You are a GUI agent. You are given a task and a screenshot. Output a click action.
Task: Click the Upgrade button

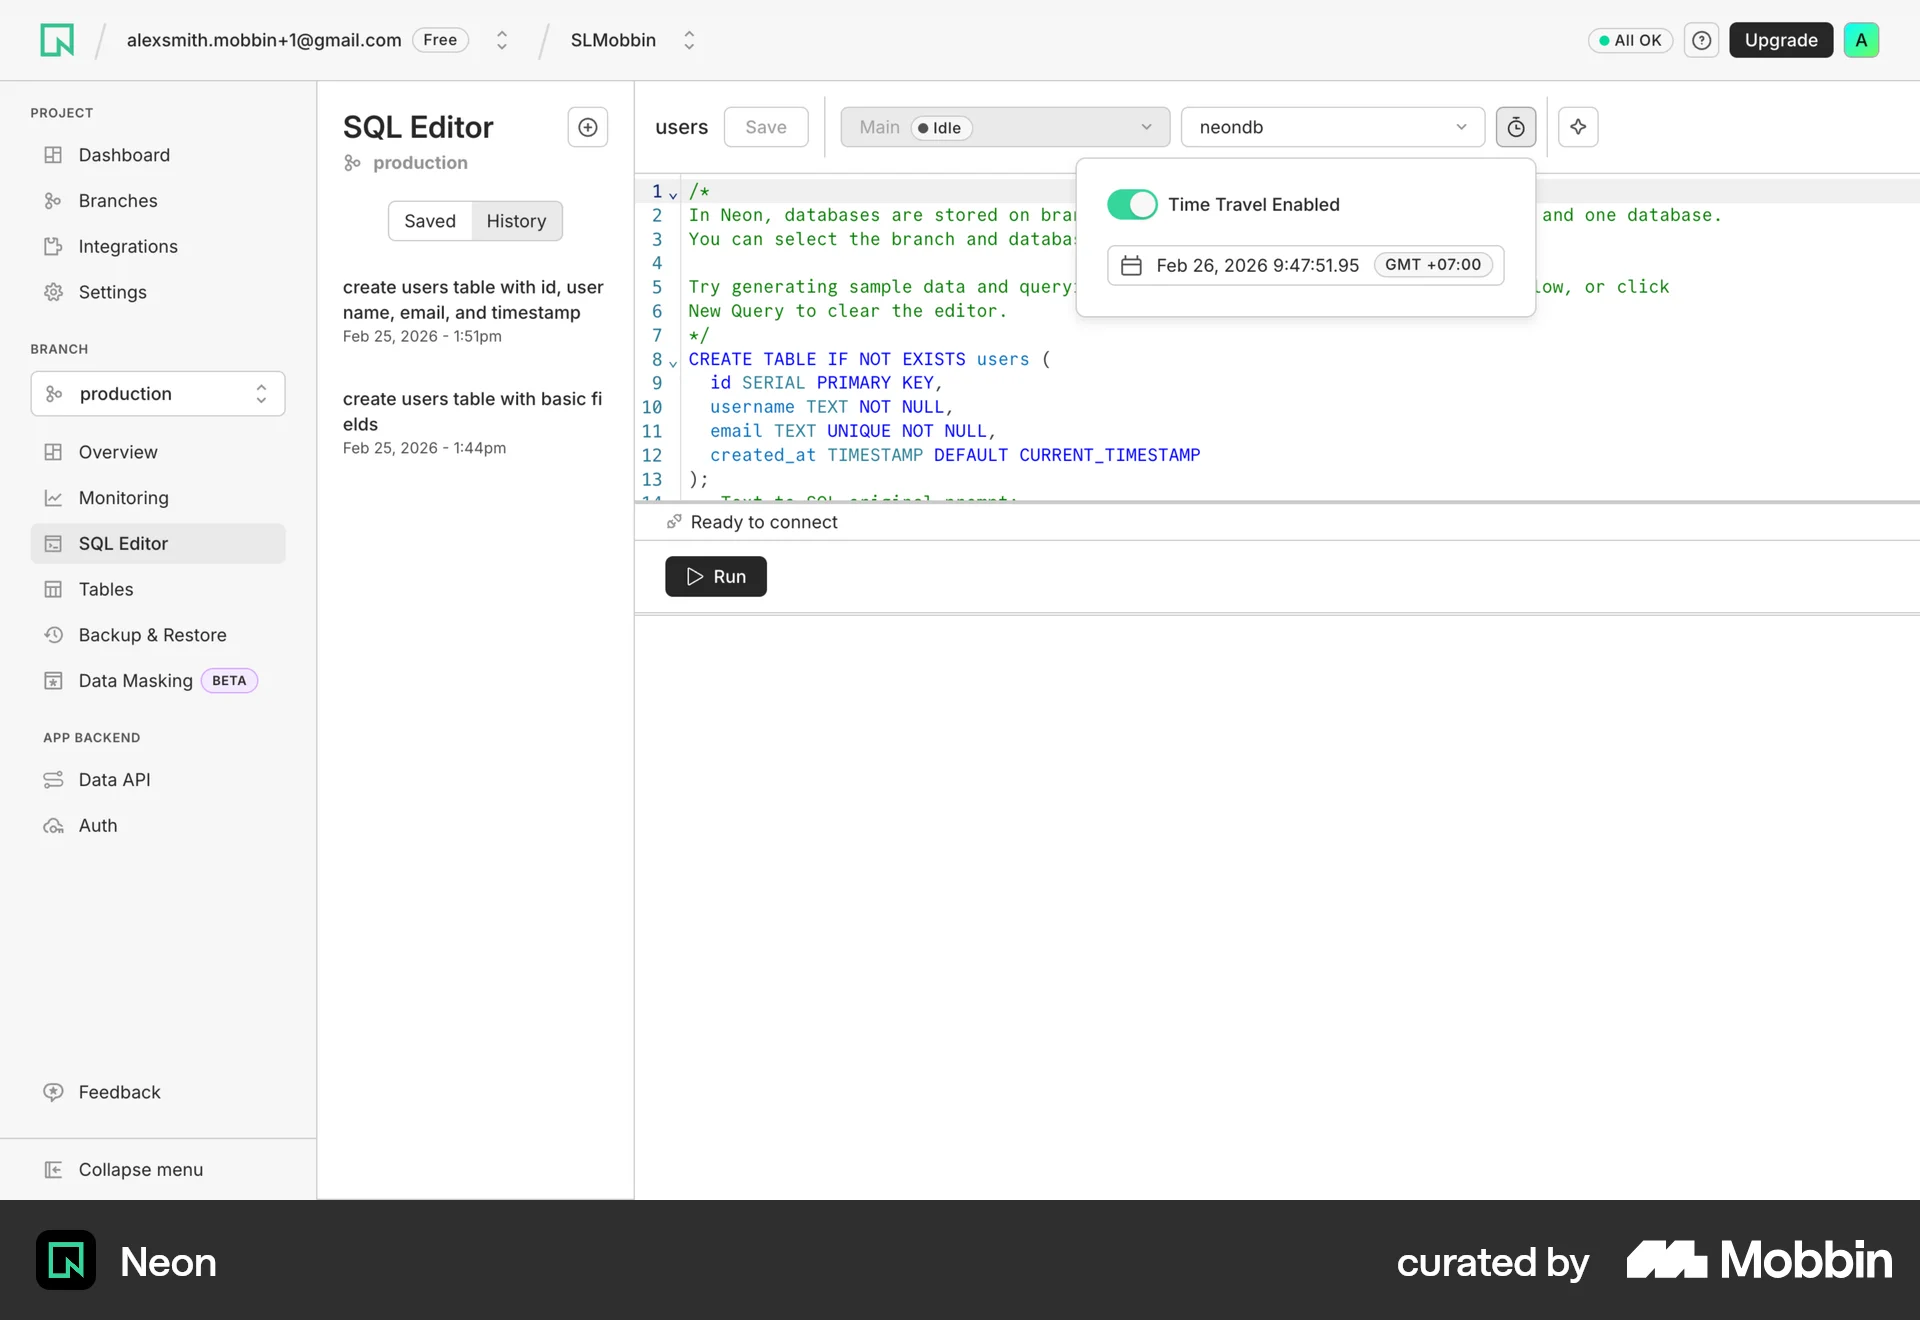point(1781,40)
